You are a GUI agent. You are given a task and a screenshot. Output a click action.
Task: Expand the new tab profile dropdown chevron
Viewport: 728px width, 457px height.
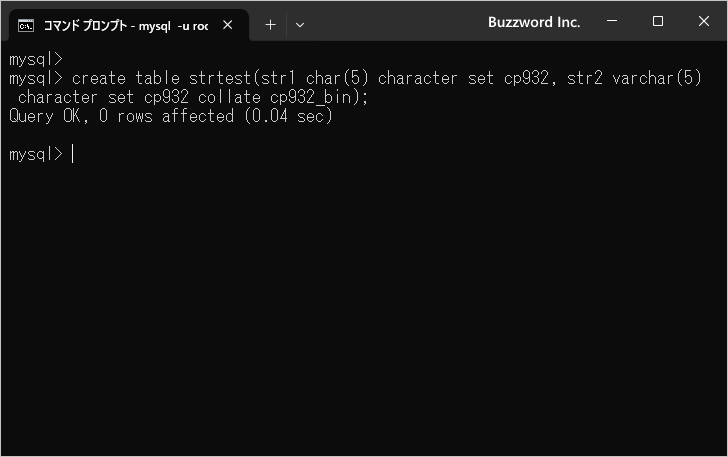pos(300,25)
